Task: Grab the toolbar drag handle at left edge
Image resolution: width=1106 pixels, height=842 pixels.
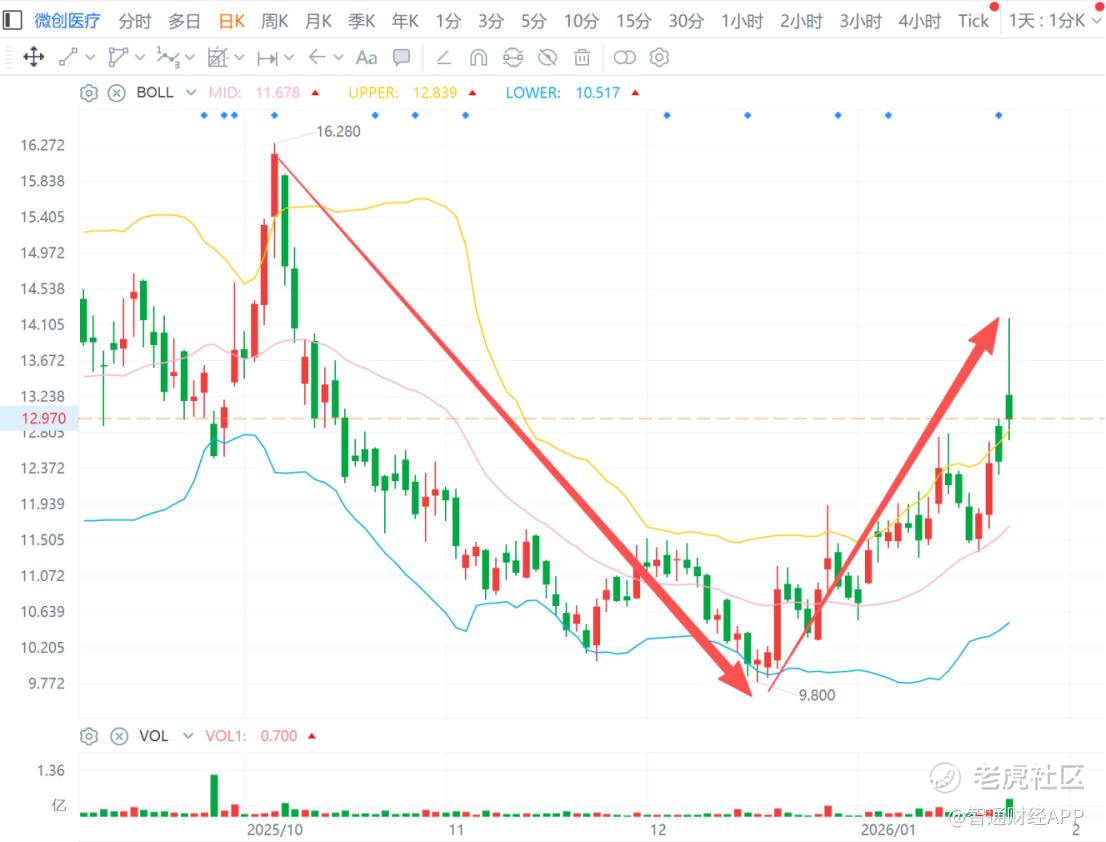Action: pos(8,57)
